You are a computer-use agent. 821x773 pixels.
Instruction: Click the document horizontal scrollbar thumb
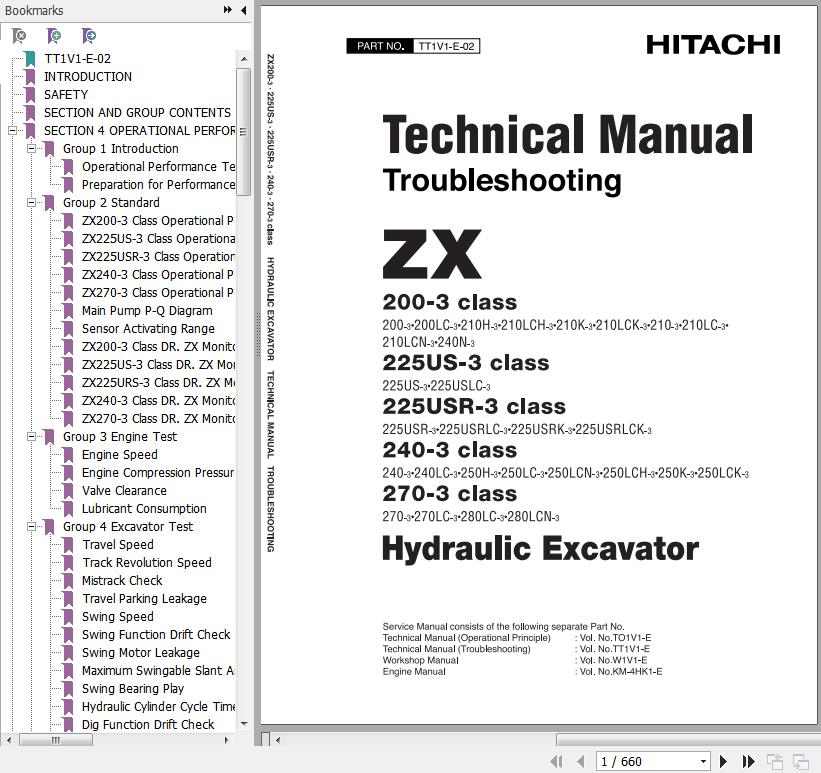(687, 740)
